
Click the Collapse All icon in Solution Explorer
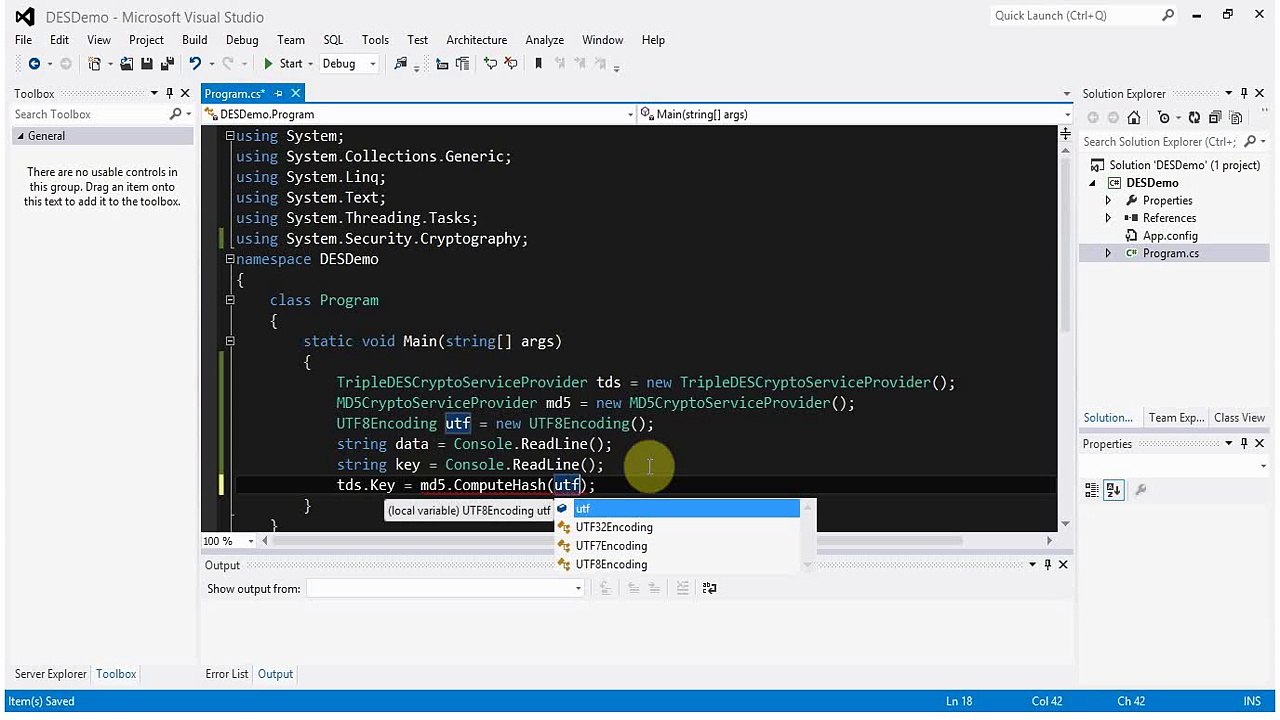(1215, 118)
